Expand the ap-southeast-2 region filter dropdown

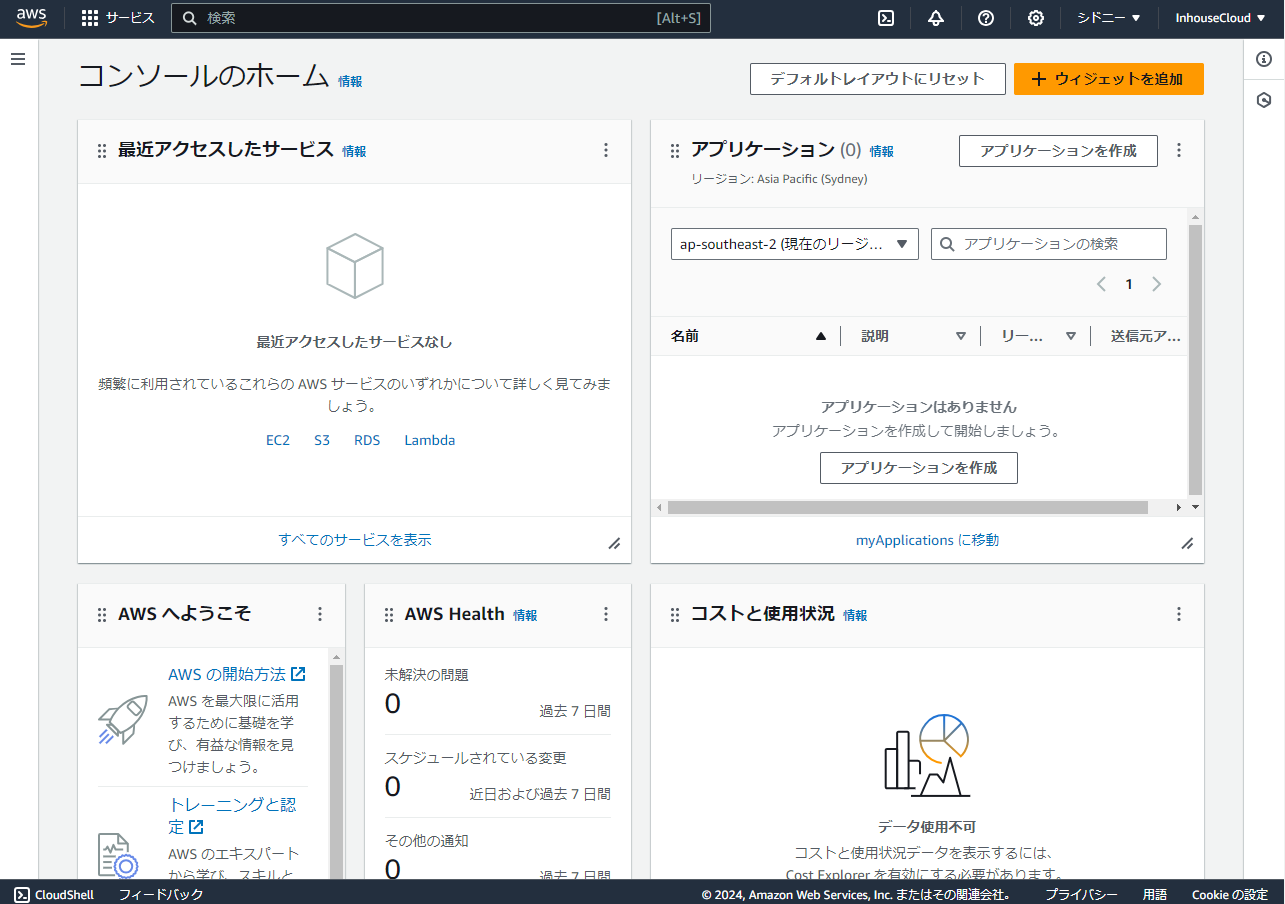point(794,244)
